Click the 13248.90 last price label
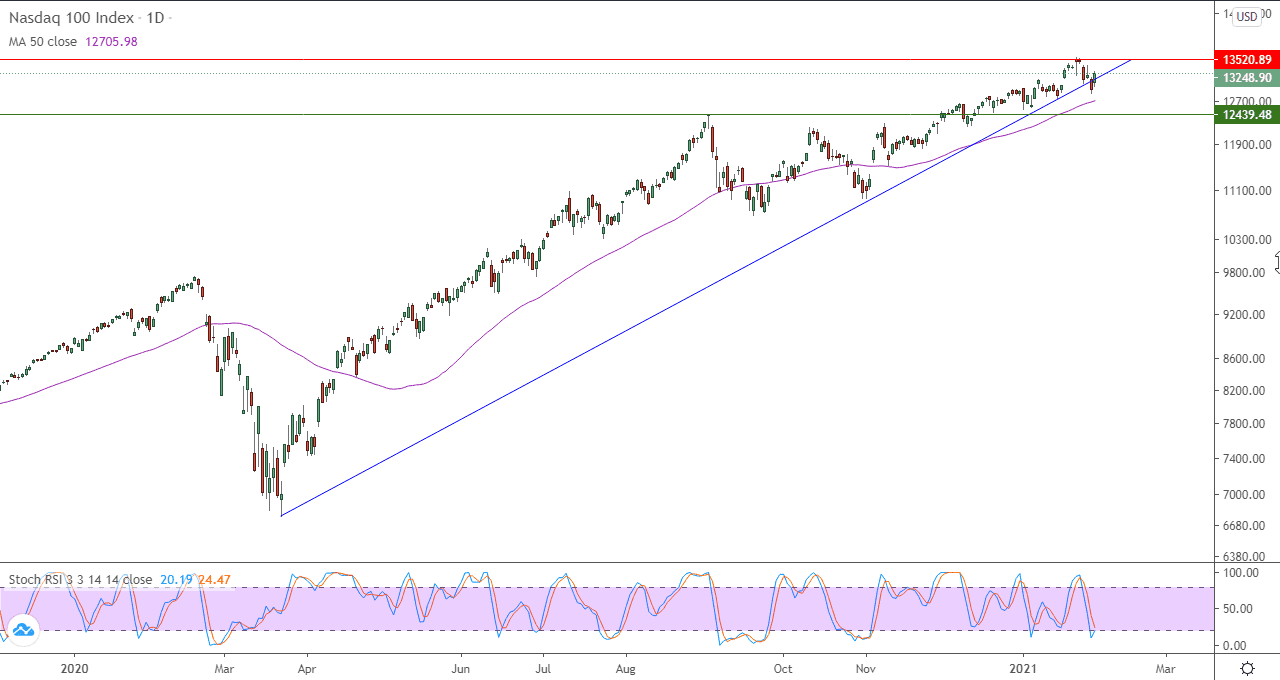The height and width of the screenshot is (680, 1280). tap(1246, 78)
